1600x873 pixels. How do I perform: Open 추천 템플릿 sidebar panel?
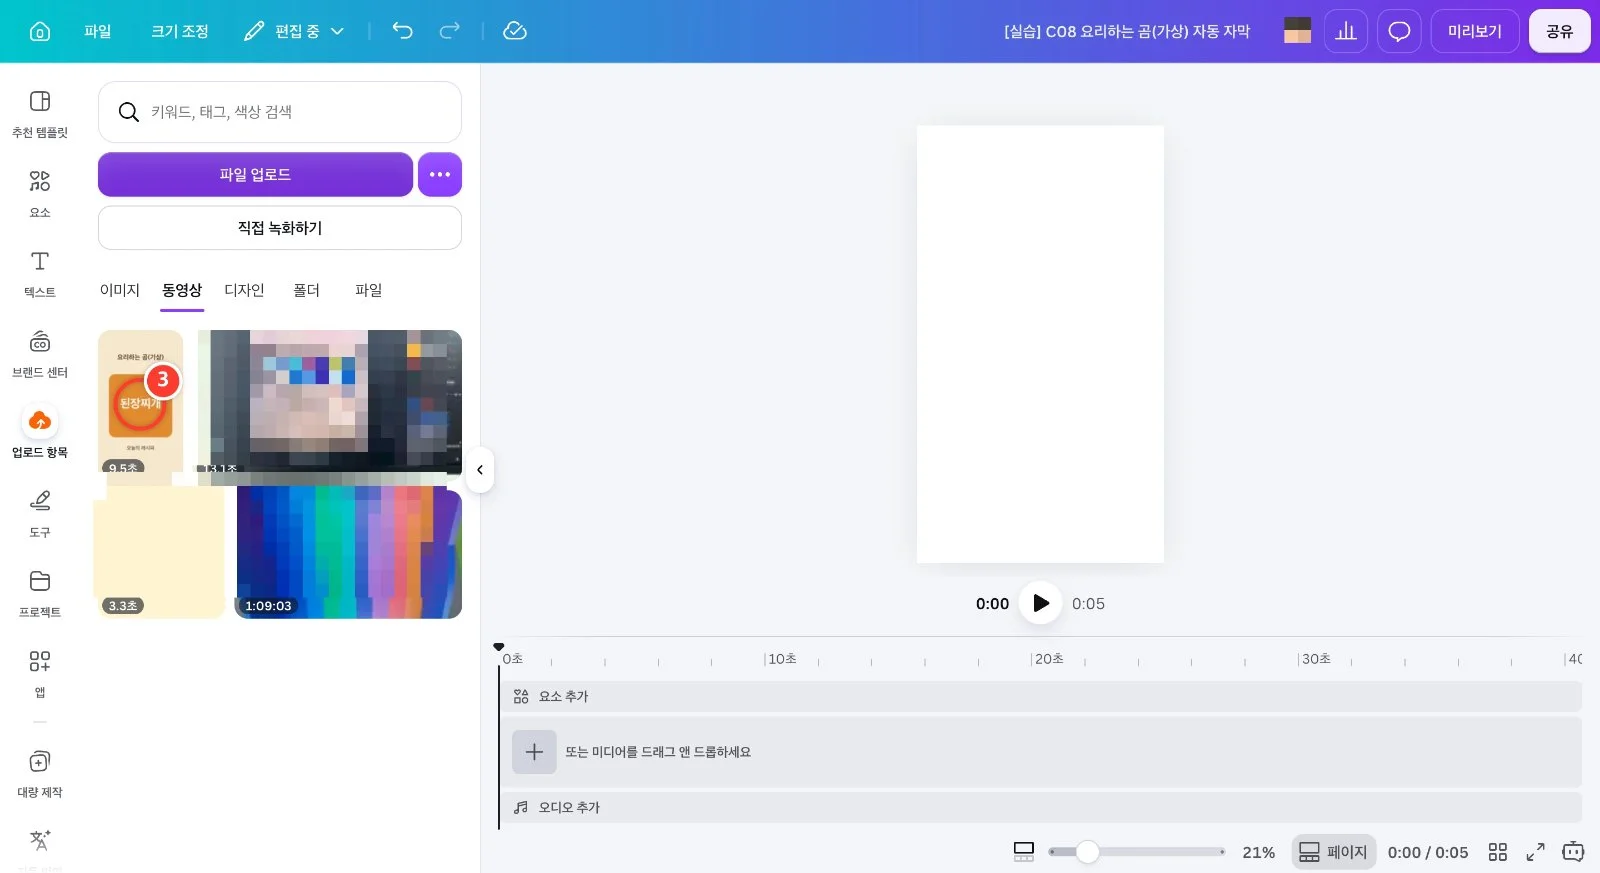tap(40, 114)
